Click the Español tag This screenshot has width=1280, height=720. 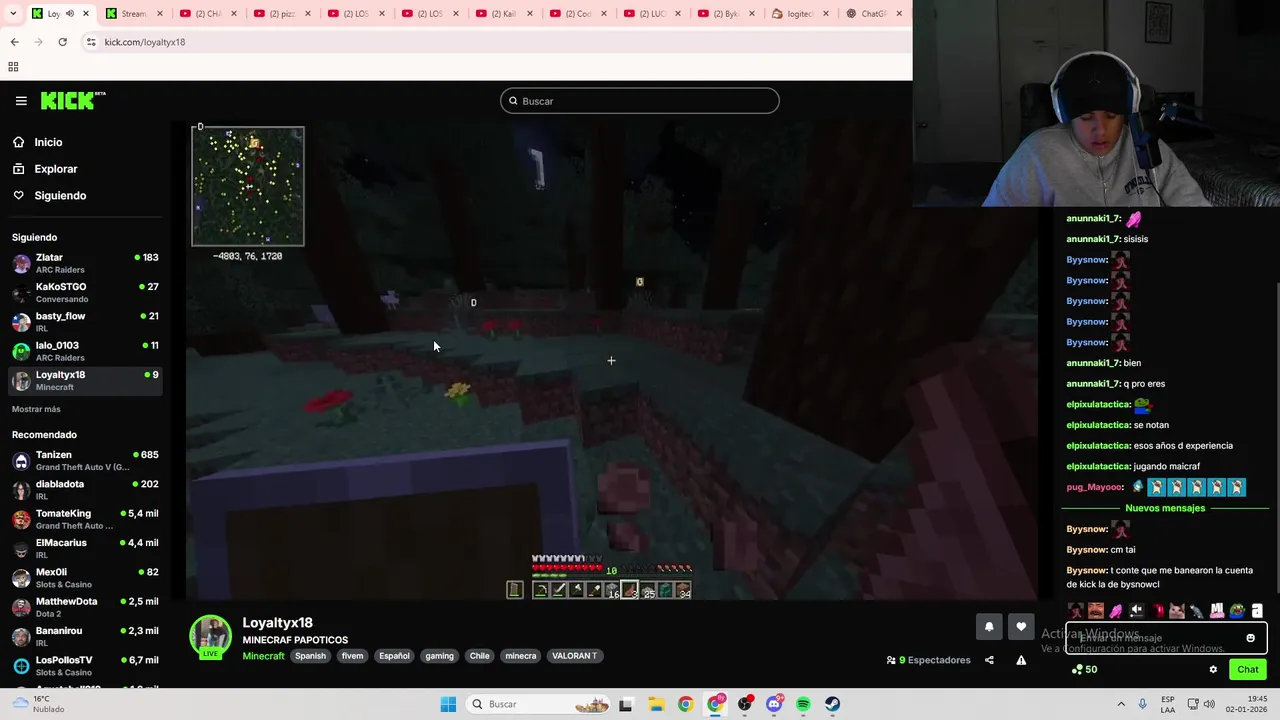pyautogui.click(x=394, y=656)
